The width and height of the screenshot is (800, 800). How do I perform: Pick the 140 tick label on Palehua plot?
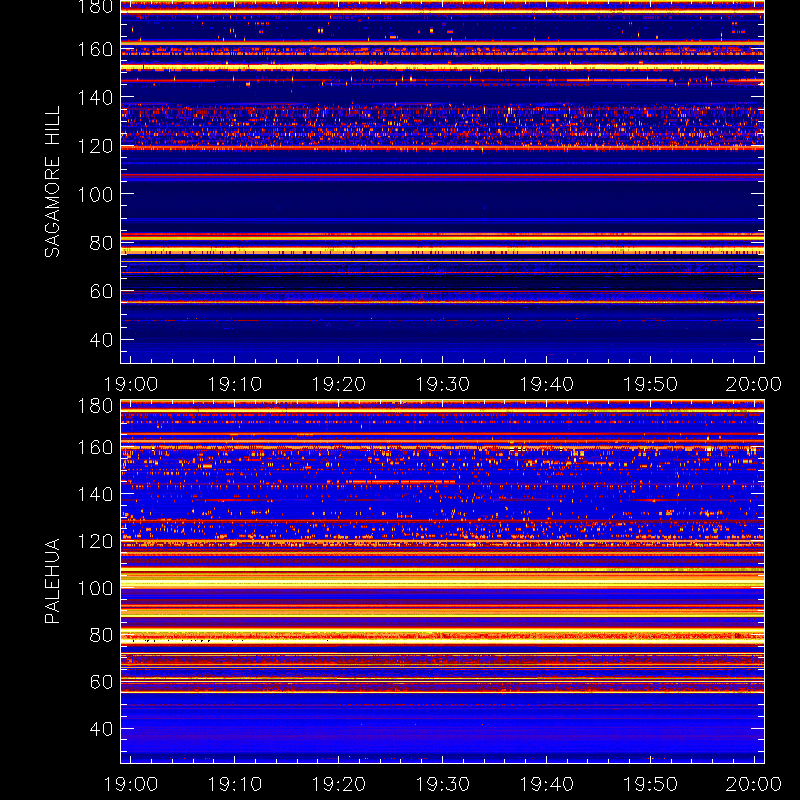pyautogui.click(x=95, y=494)
